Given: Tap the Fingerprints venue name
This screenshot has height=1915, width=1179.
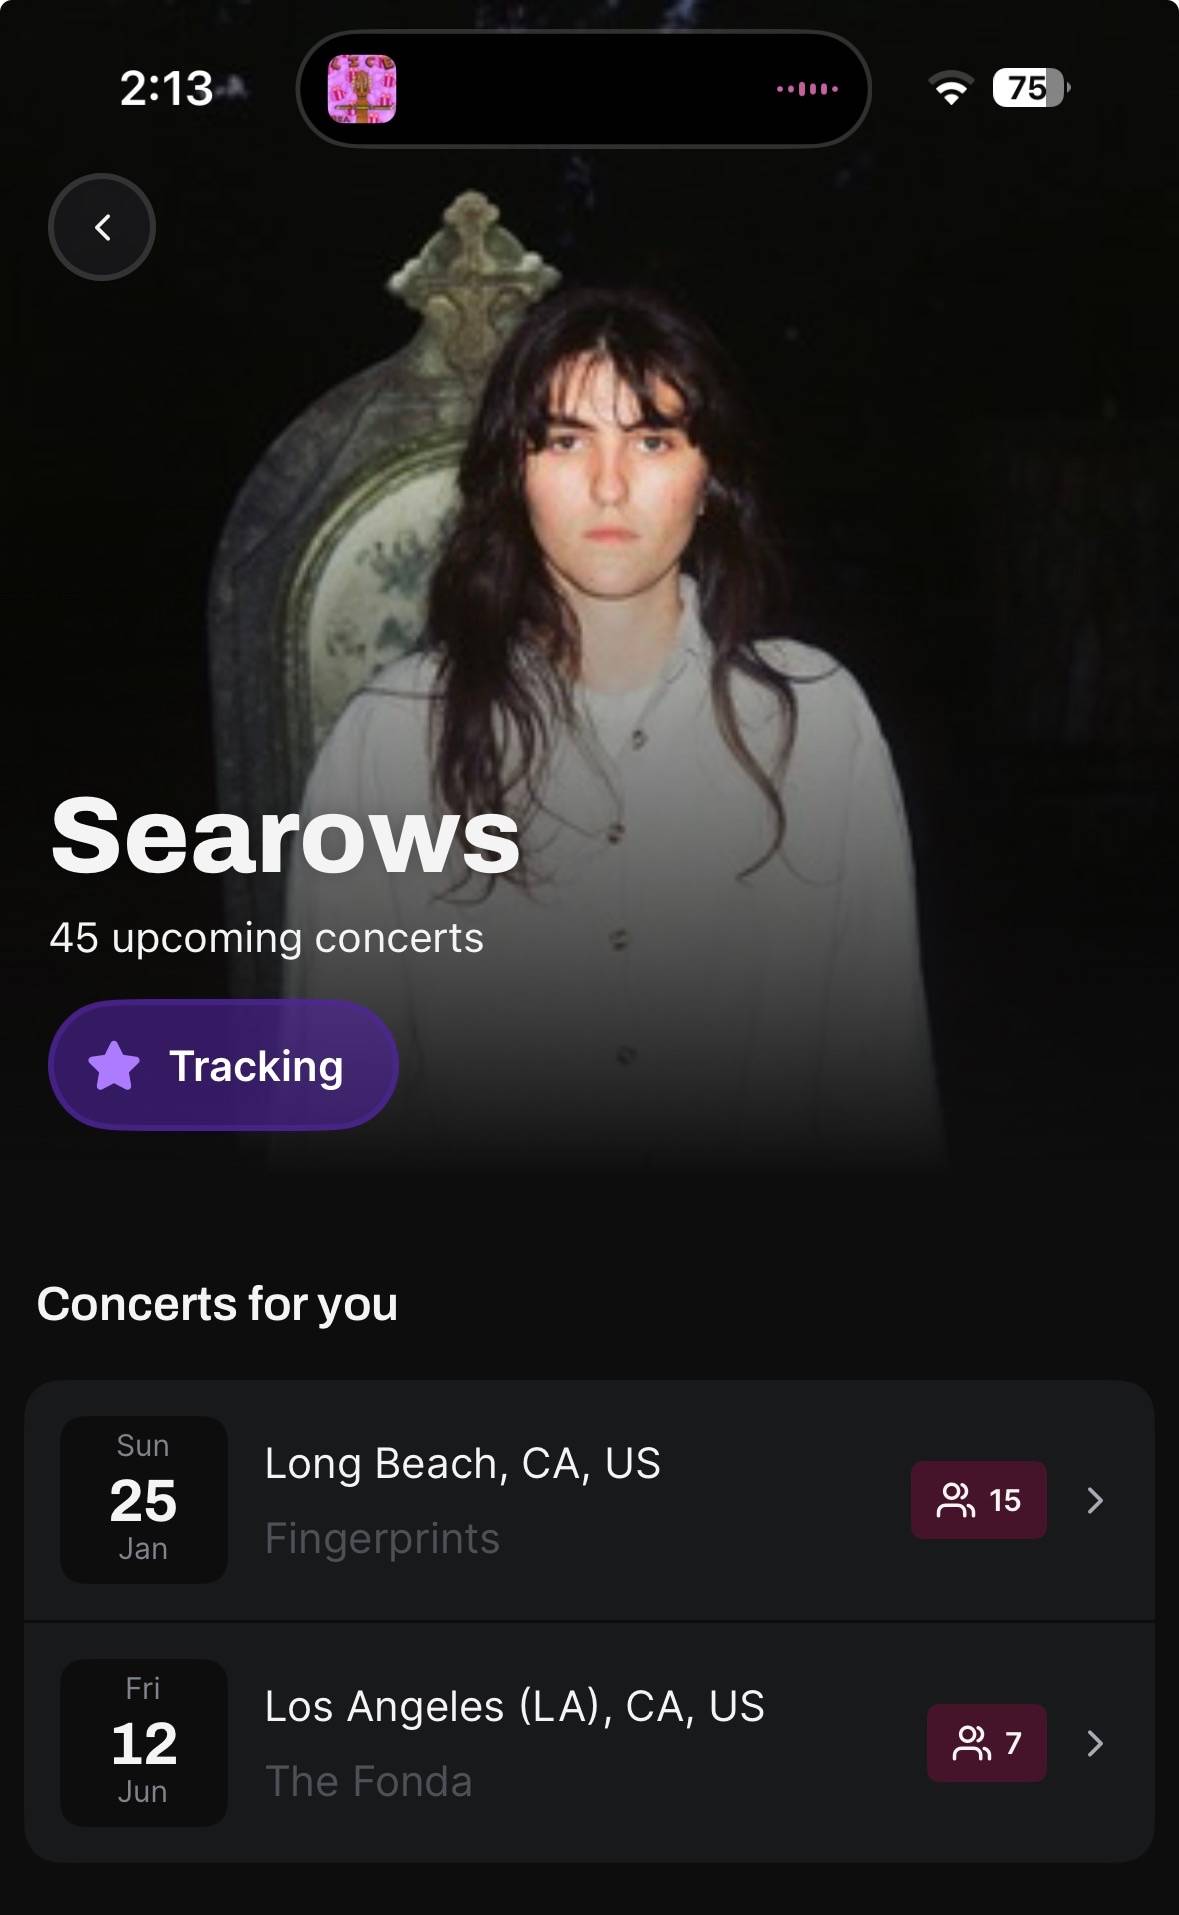Looking at the screenshot, I should pyautogui.click(x=382, y=1538).
